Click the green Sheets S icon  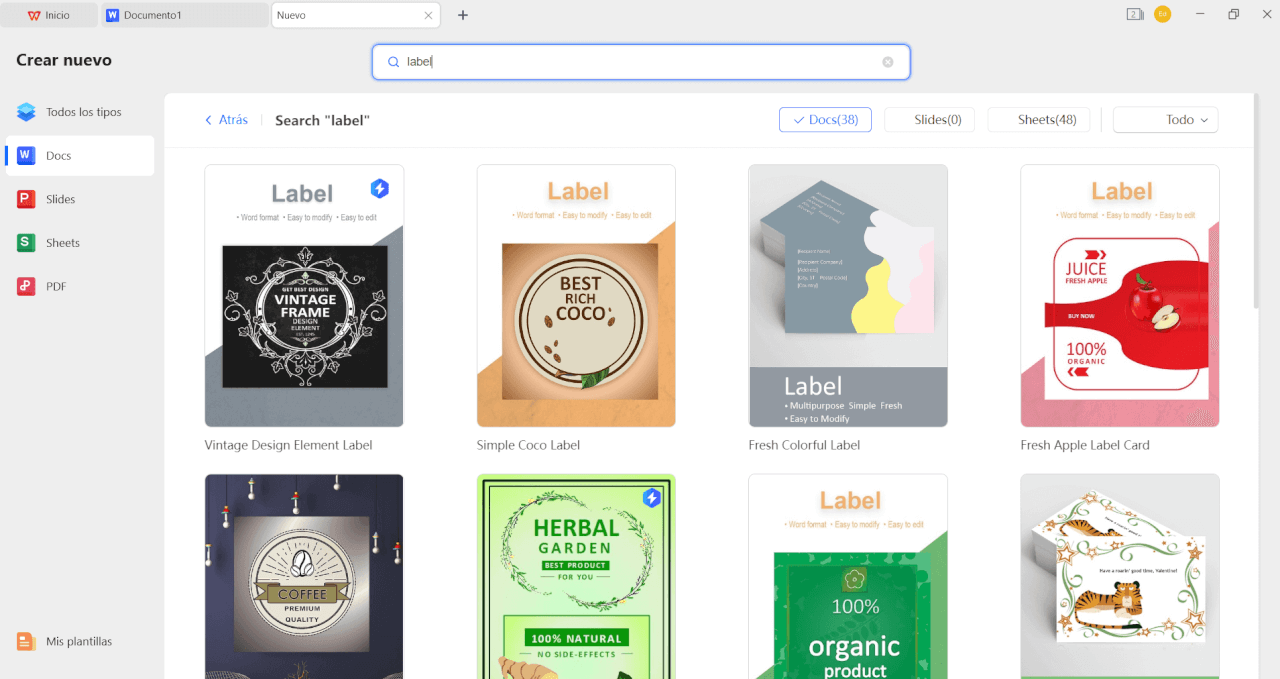point(26,243)
